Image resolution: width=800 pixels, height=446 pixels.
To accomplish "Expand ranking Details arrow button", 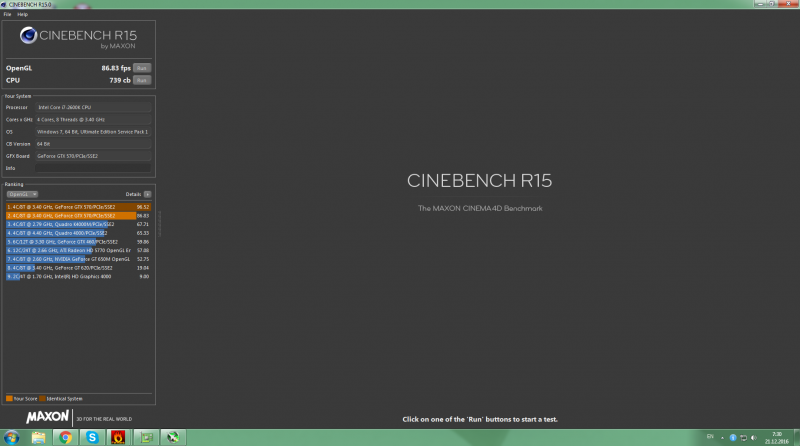I will point(147,194).
